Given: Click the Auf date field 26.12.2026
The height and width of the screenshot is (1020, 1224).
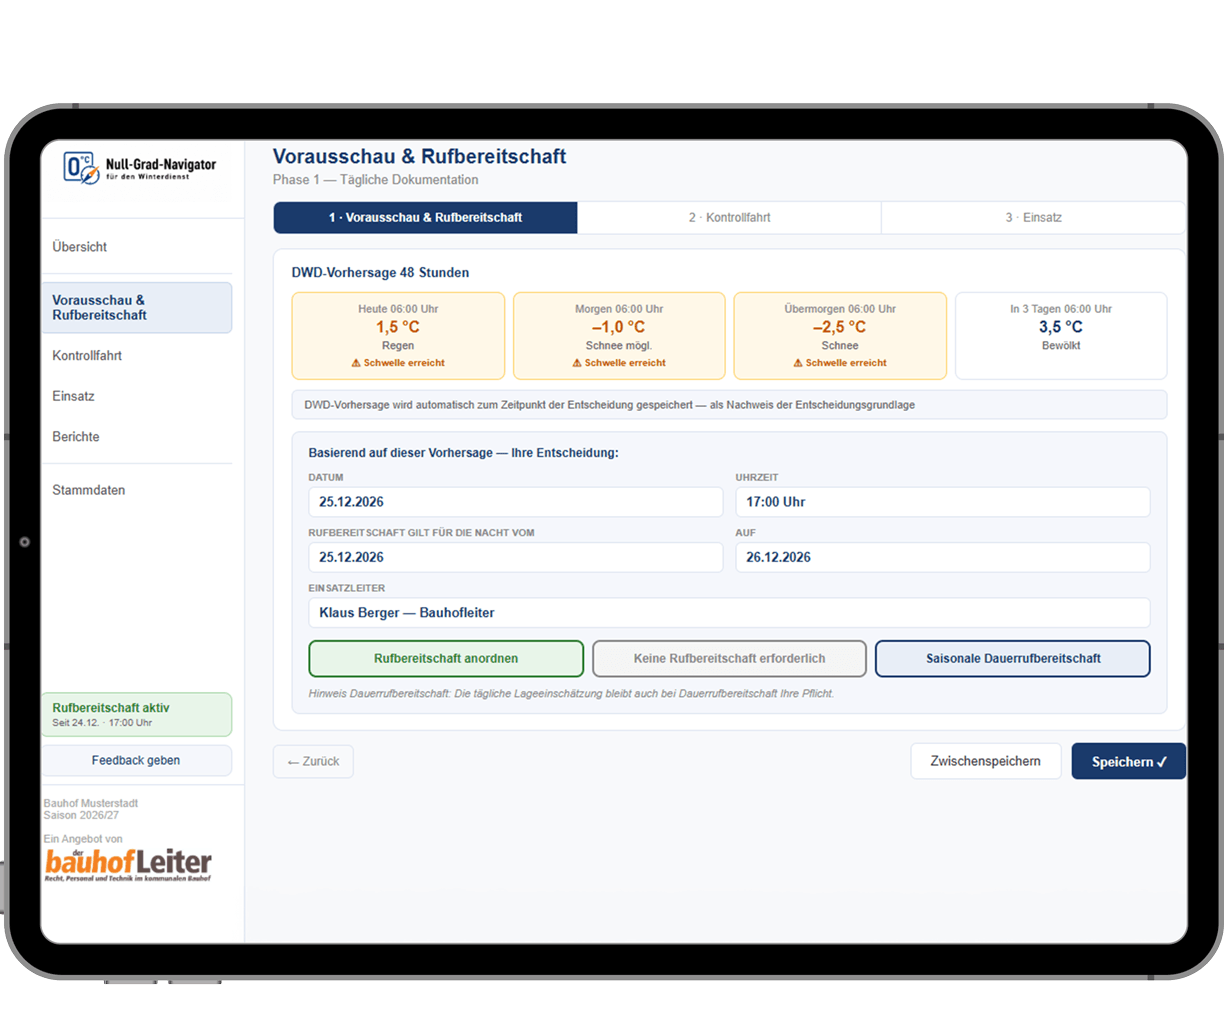Looking at the screenshot, I should tap(943, 558).
